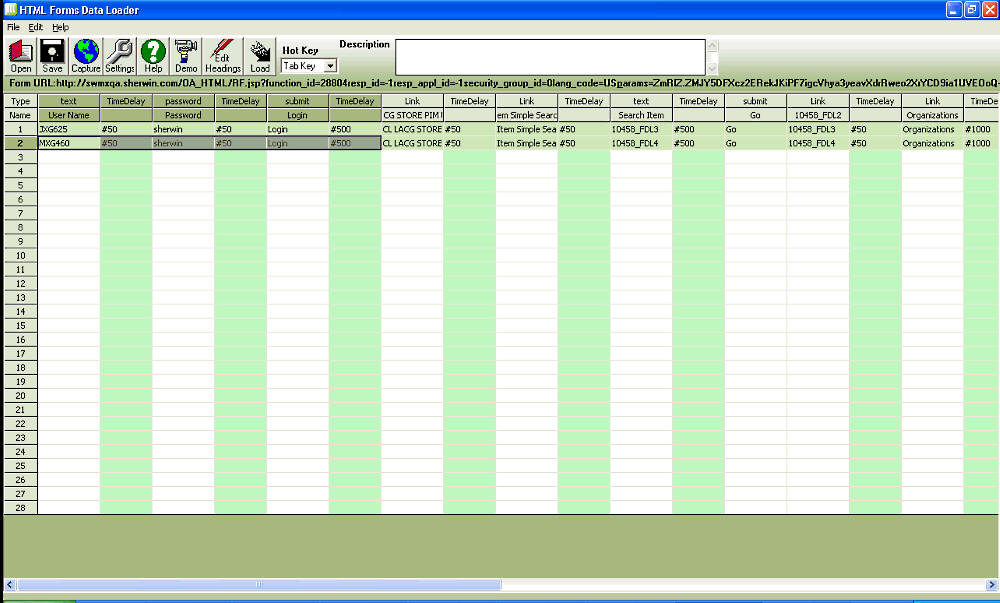Click '10458_FDL4' text cell in row 2
The image size is (1000, 603).
click(x=641, y=143)
